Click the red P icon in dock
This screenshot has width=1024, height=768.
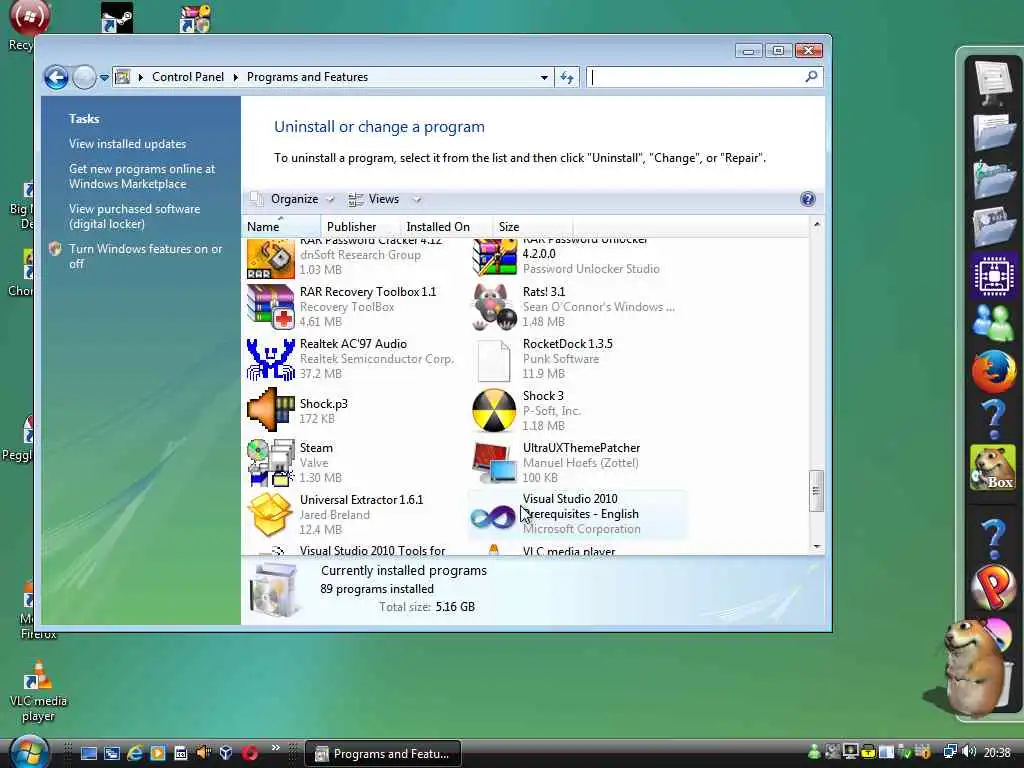(x=993, y=585)
